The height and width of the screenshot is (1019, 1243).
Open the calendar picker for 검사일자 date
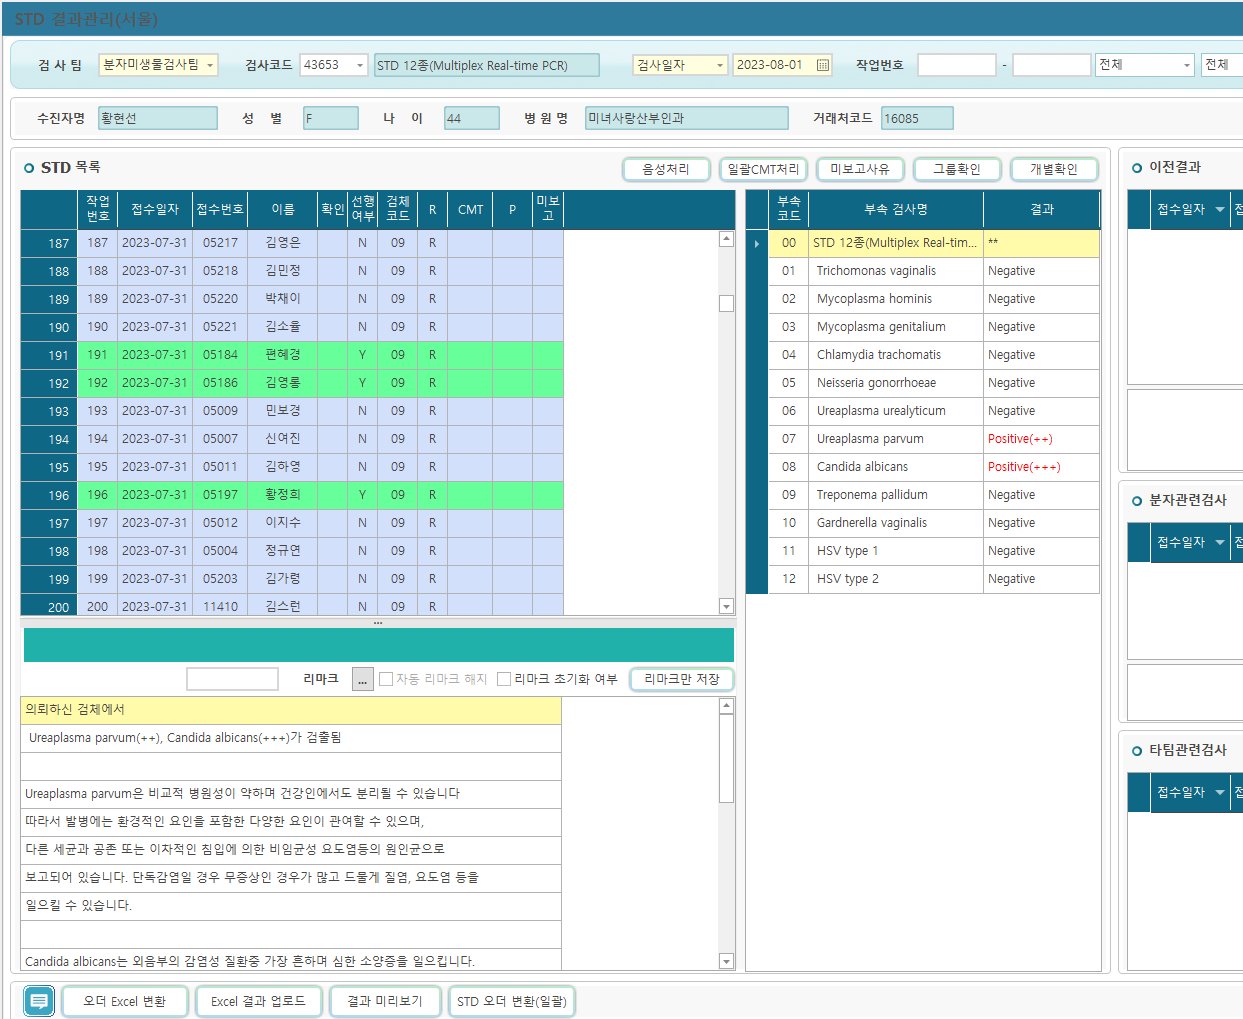(x=823, y=65)
